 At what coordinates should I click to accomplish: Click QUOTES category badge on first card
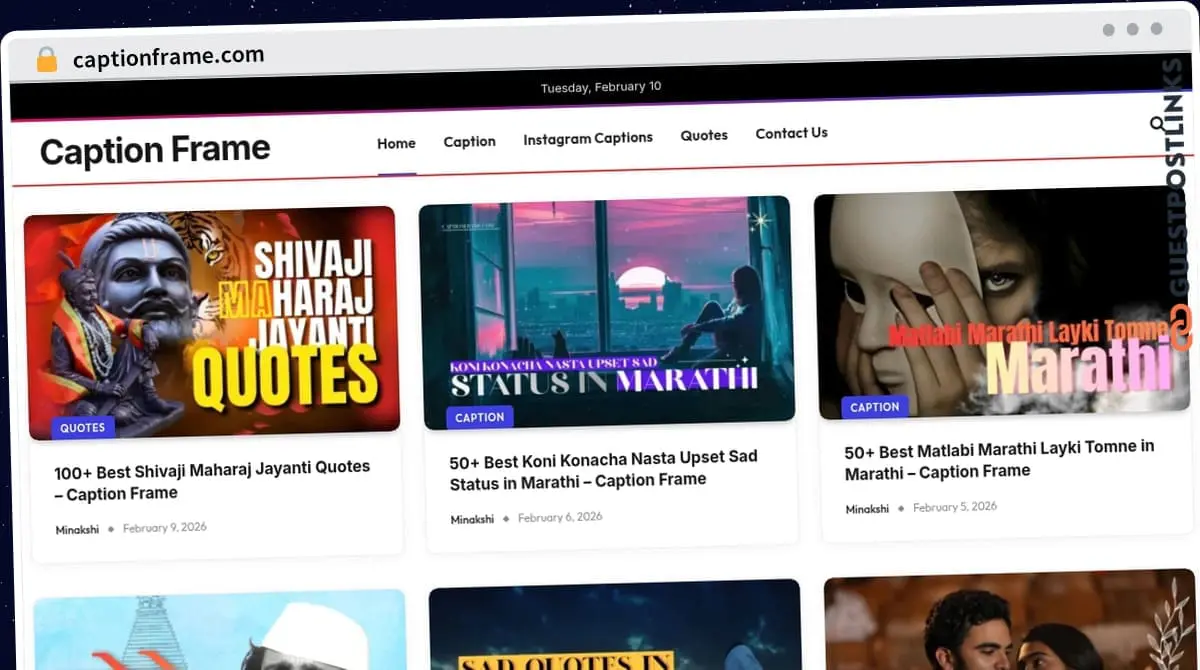(83, 427)
